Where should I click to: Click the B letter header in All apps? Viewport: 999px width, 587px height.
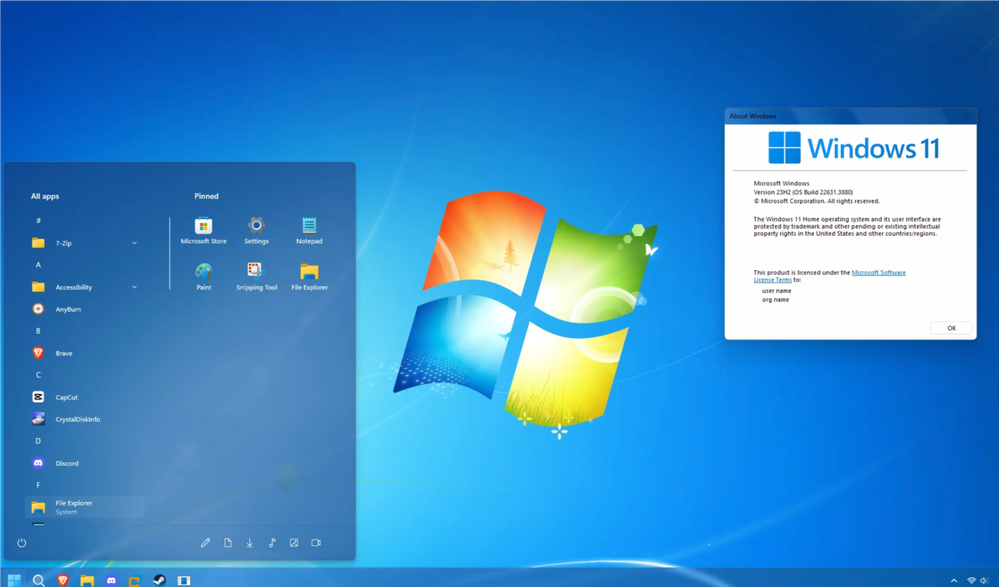click(38, 331)
